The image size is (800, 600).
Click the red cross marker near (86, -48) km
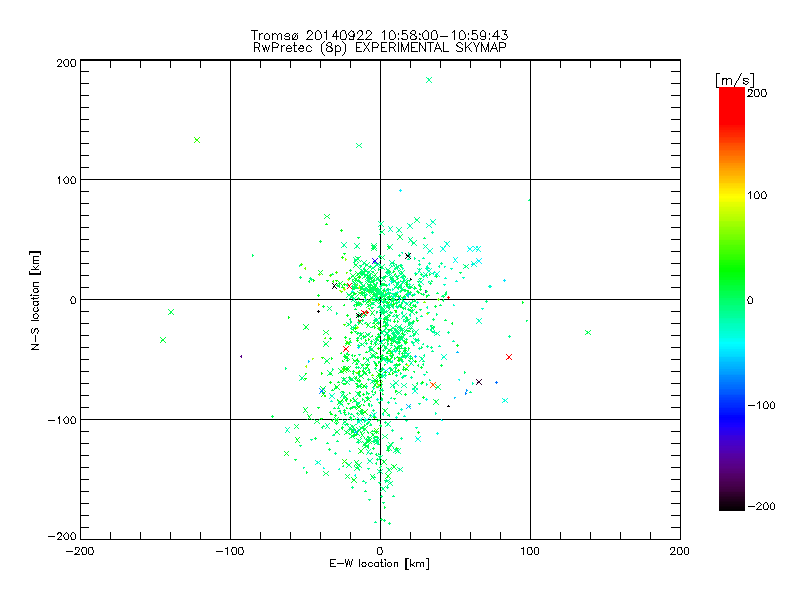[509, 357]
